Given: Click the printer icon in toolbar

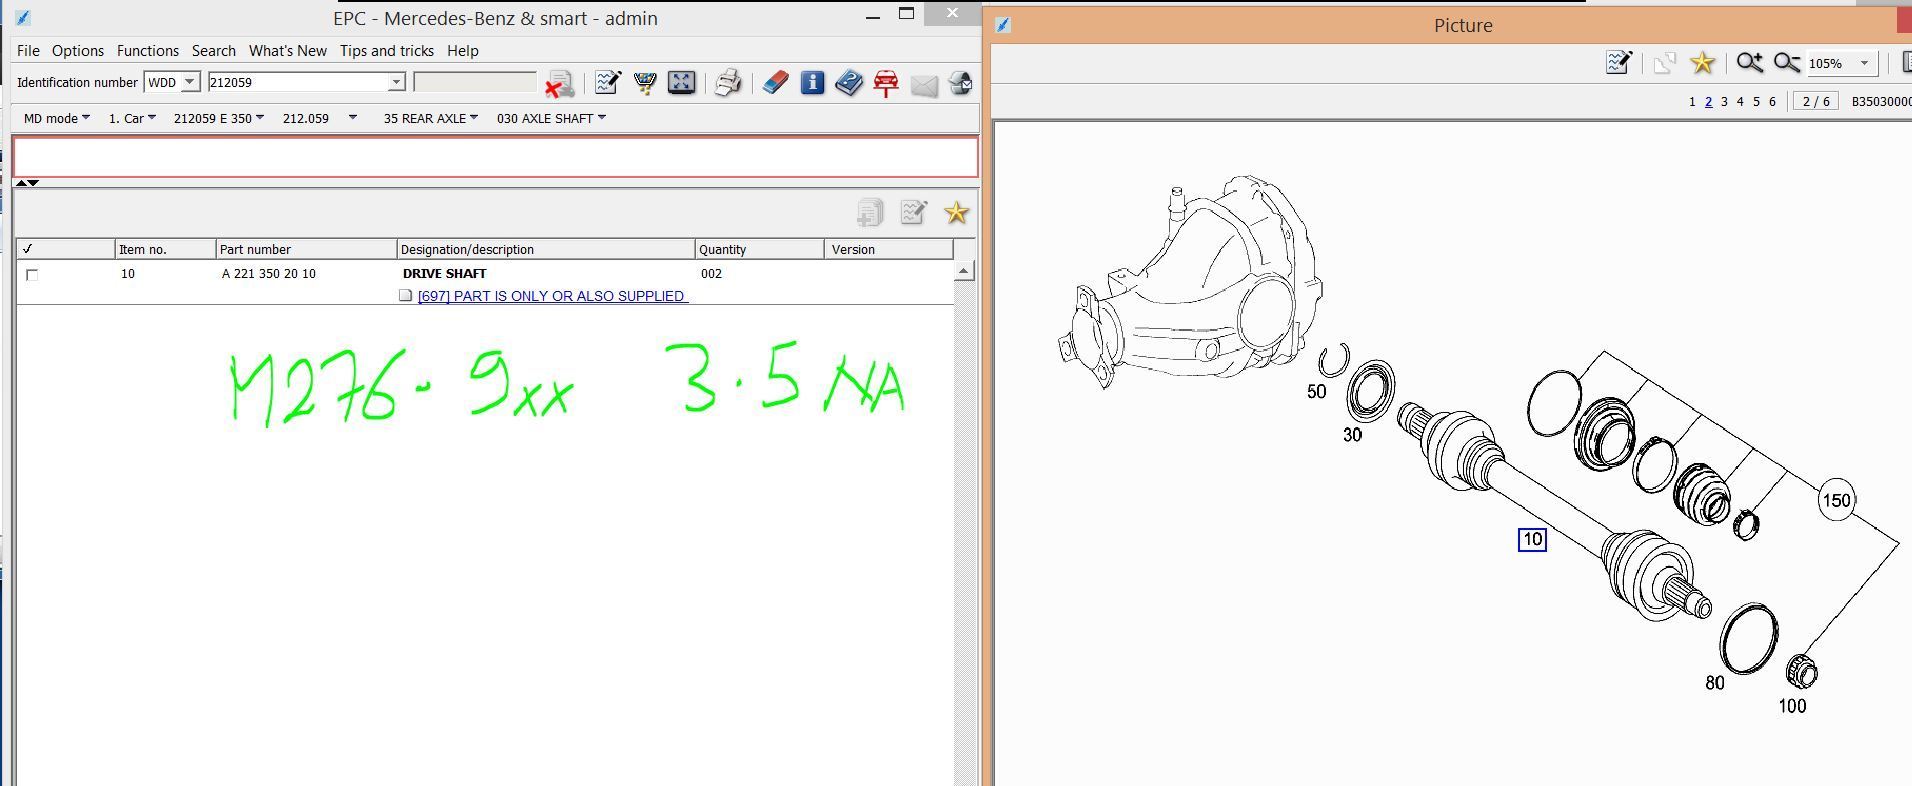Looking at the screenshot, I should pyautogui.click(x=728, y=83).
